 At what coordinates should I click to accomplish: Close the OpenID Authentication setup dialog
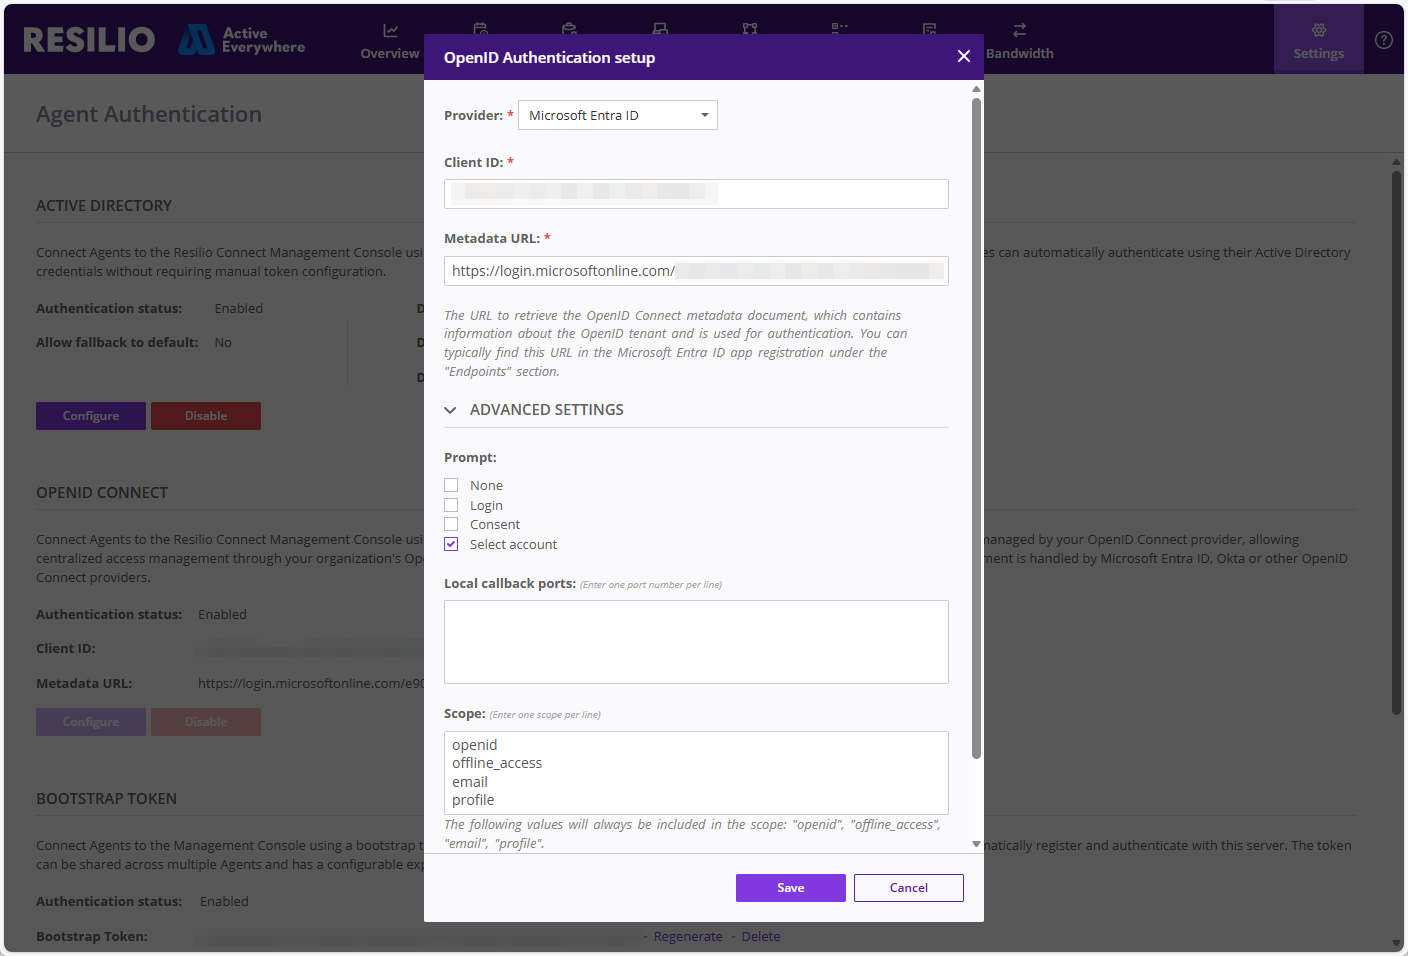964,57
